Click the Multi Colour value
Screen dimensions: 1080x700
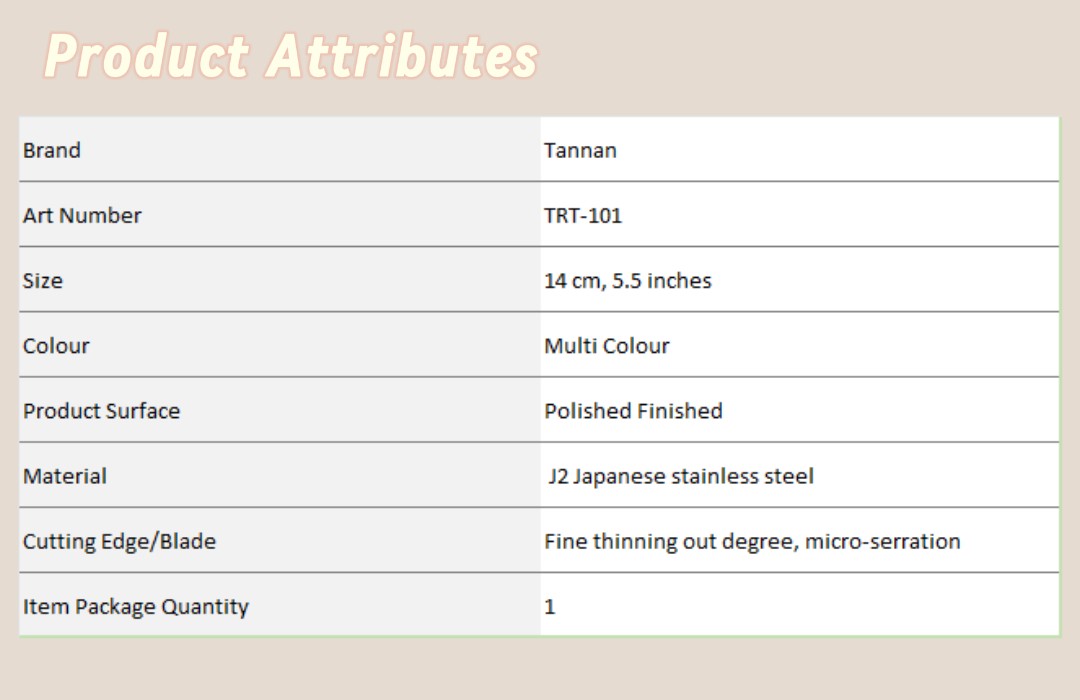[x=607, y=346]
